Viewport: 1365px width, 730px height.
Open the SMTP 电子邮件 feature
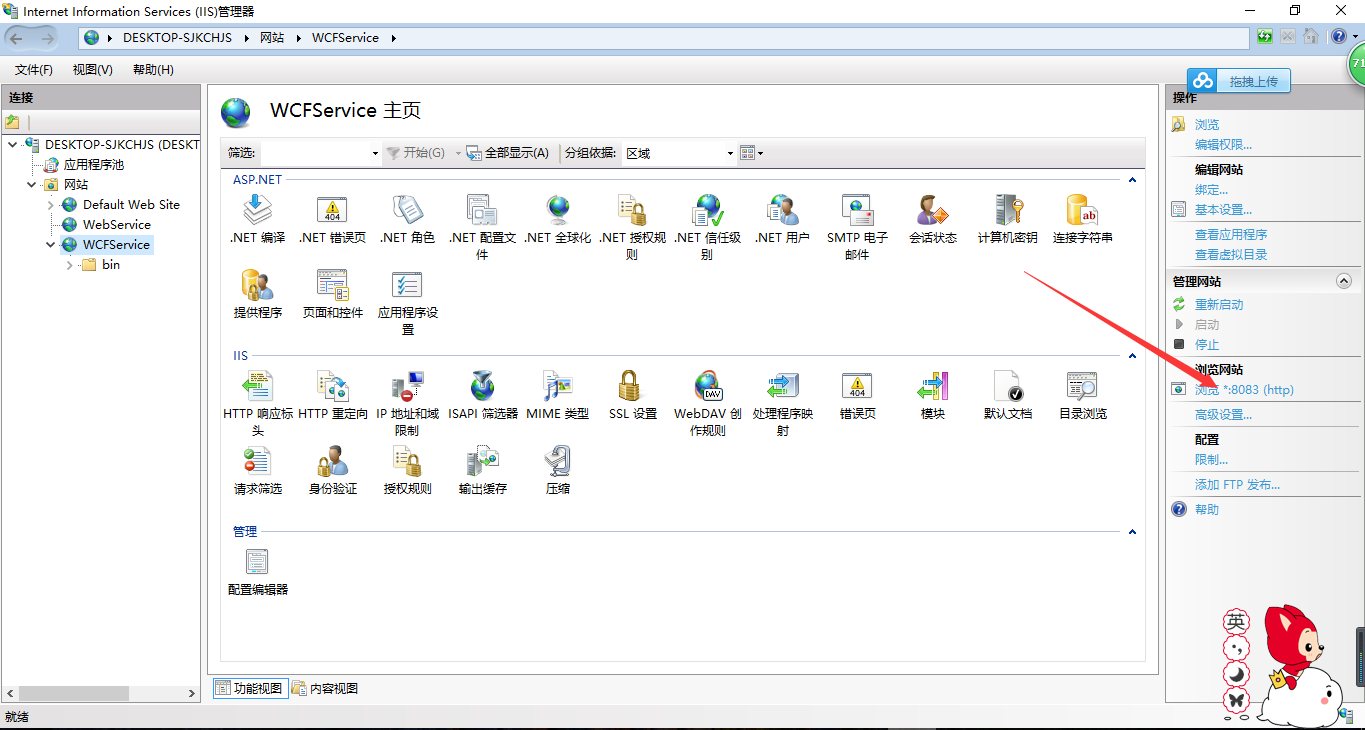click(857, 227)
